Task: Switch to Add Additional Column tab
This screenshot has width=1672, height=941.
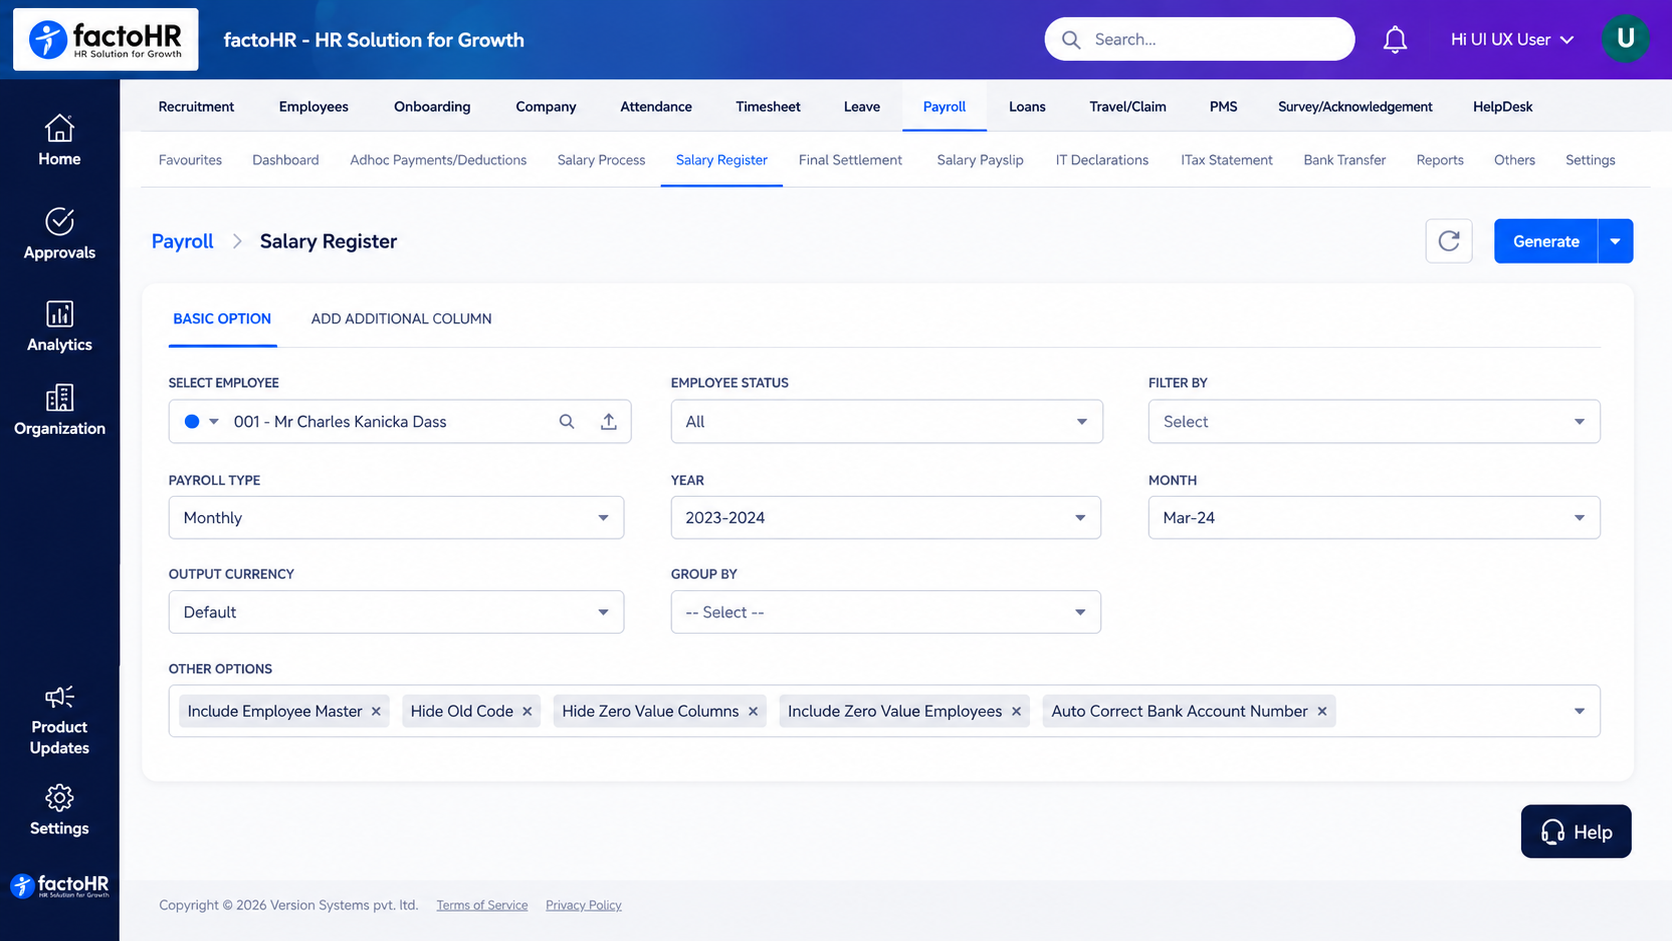Action: 401,319
